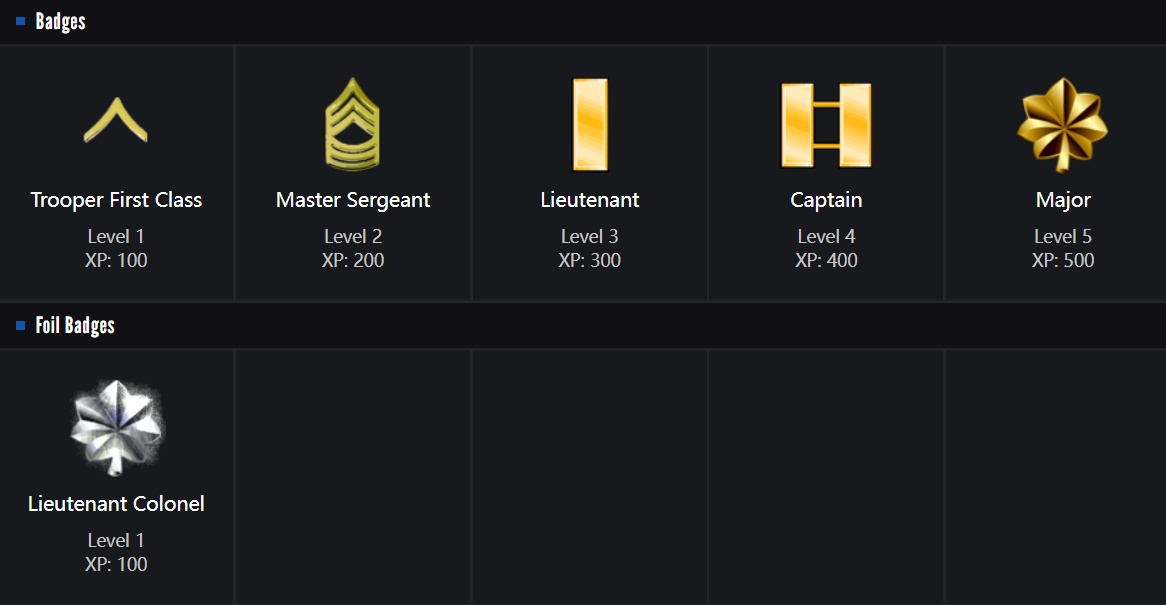The height and width of the screenshot is (605, 1166).
Task: Select the Master Sergeant stripes badge icon
Action: point(353,125)
